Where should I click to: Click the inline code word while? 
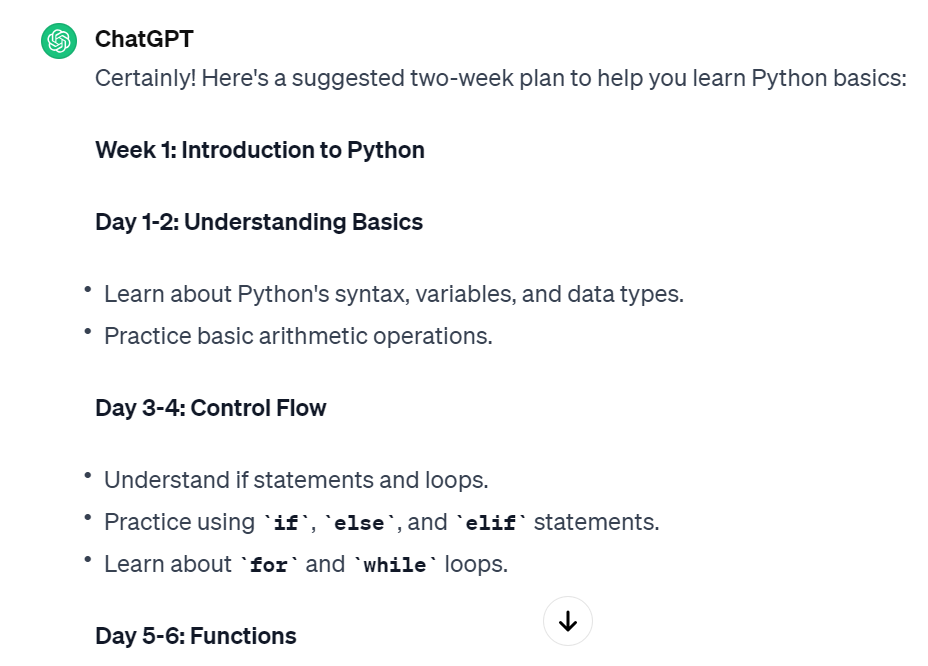click(395, 565)
